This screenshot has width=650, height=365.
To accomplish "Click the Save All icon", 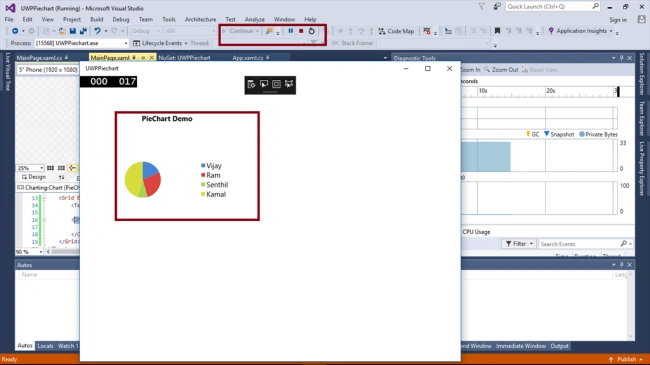I will tap(83, 31).
